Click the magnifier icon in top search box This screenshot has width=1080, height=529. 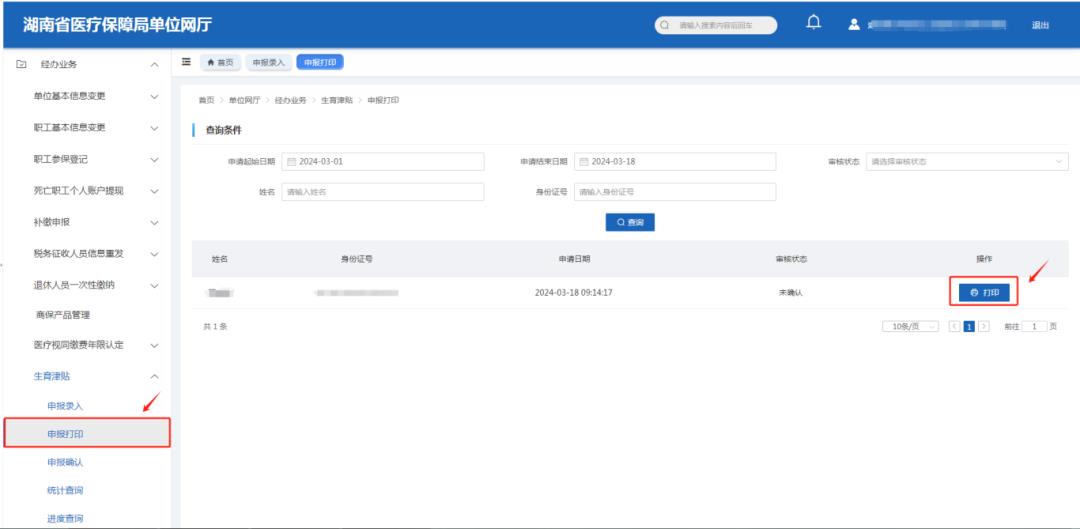click(x=665, y=25)
